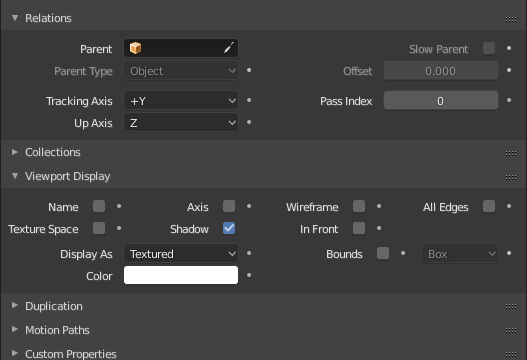Image resolution: width=527 pixels, height=360 pixels.
Task: Click the animate dot beside Color swatch
Action: 249,275
